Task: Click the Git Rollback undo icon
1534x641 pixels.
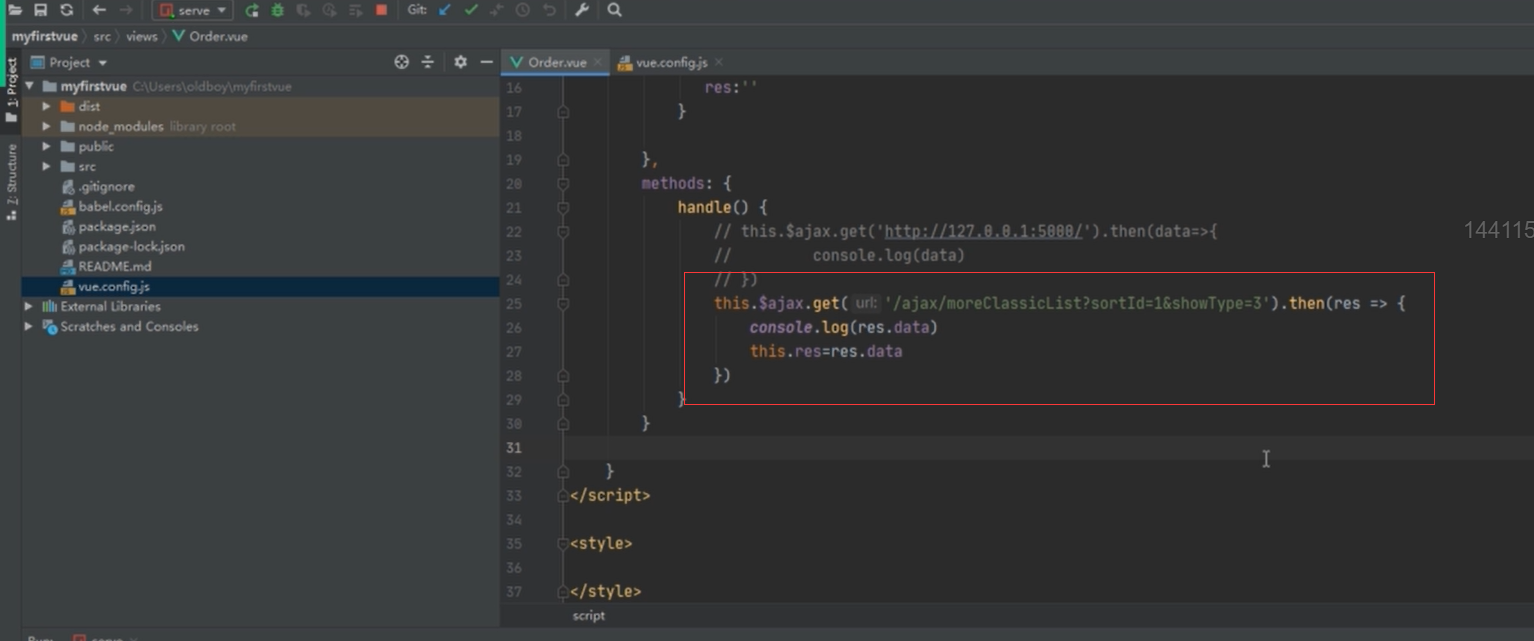Action: point(549,10)
